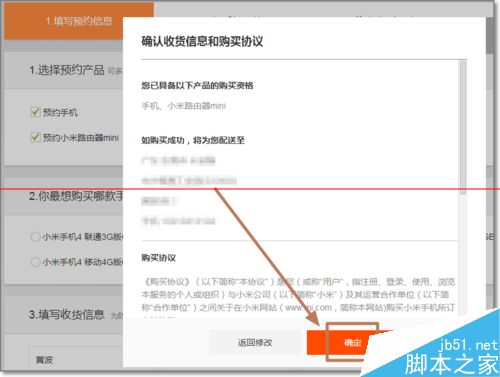Click the page scrollbar at right edge
The image size is (500, 377).
[x=490, y=36]
